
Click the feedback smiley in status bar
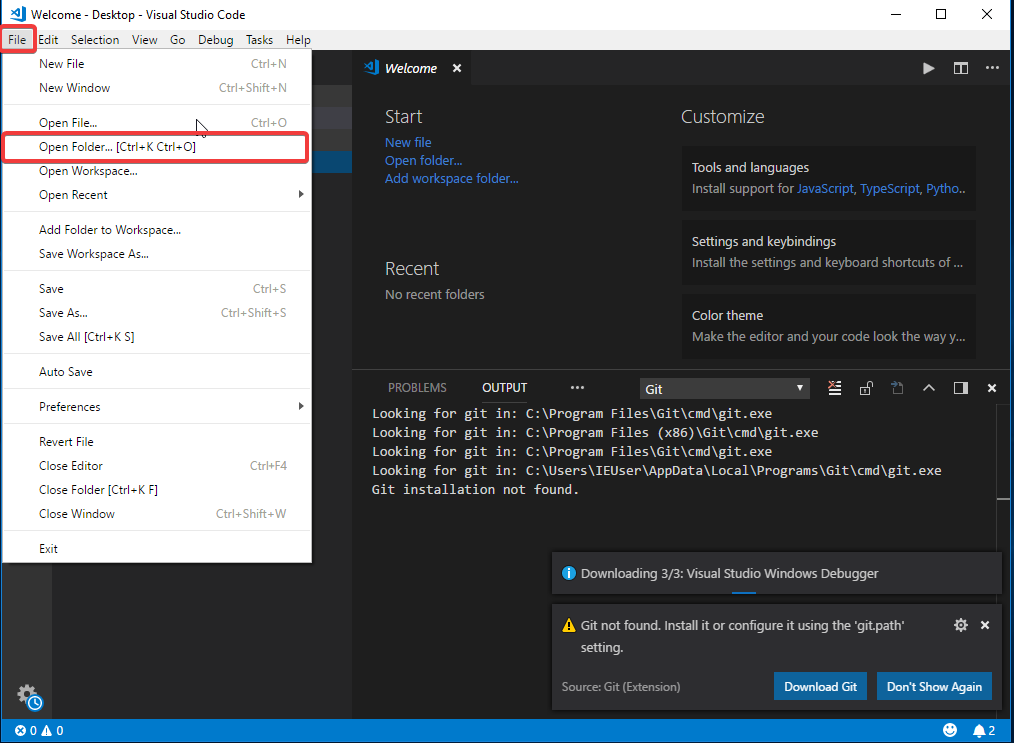coord(949,730)
